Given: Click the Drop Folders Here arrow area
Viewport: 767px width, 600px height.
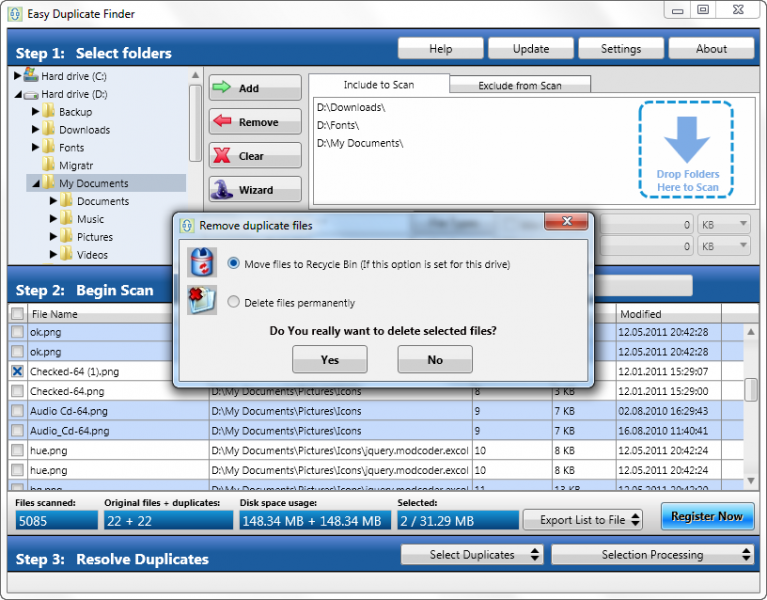Looking at the screenshot, I should tap(686, 150).
